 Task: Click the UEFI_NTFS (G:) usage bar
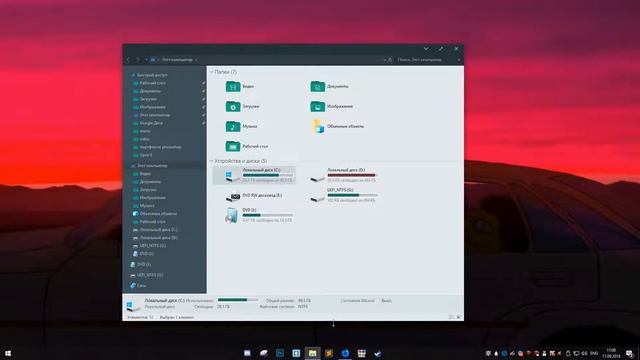click(353, 195)
